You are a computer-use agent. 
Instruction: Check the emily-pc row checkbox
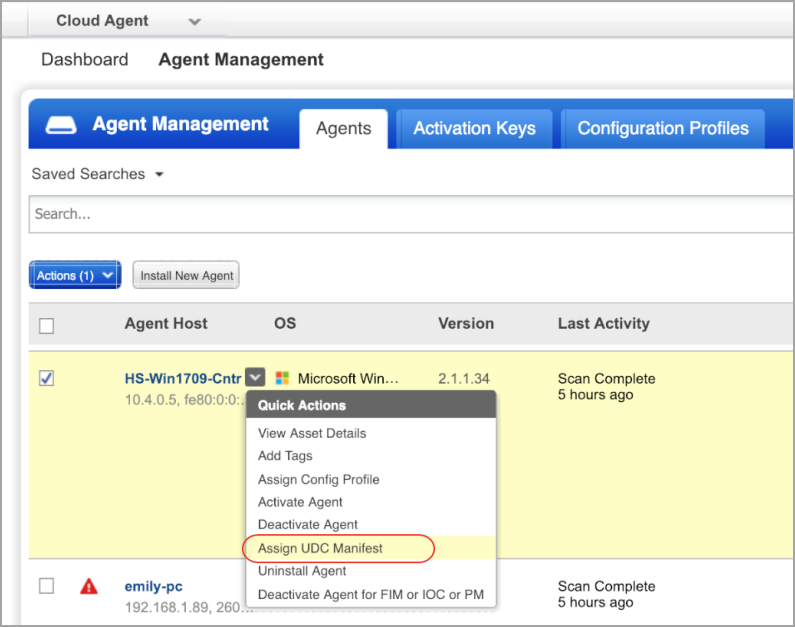click(47, 586)
